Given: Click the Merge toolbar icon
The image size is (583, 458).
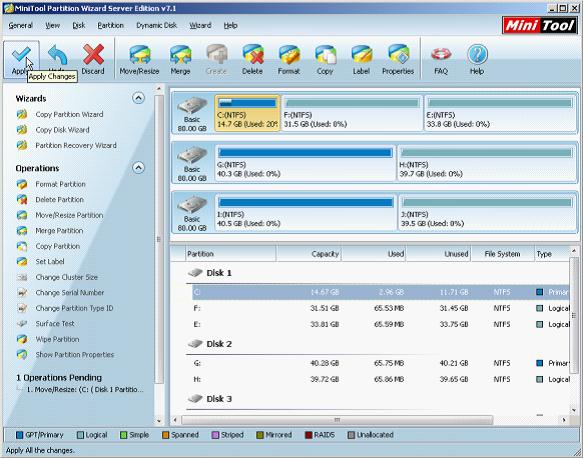Looking at the screenshot, I should [180, 55].
